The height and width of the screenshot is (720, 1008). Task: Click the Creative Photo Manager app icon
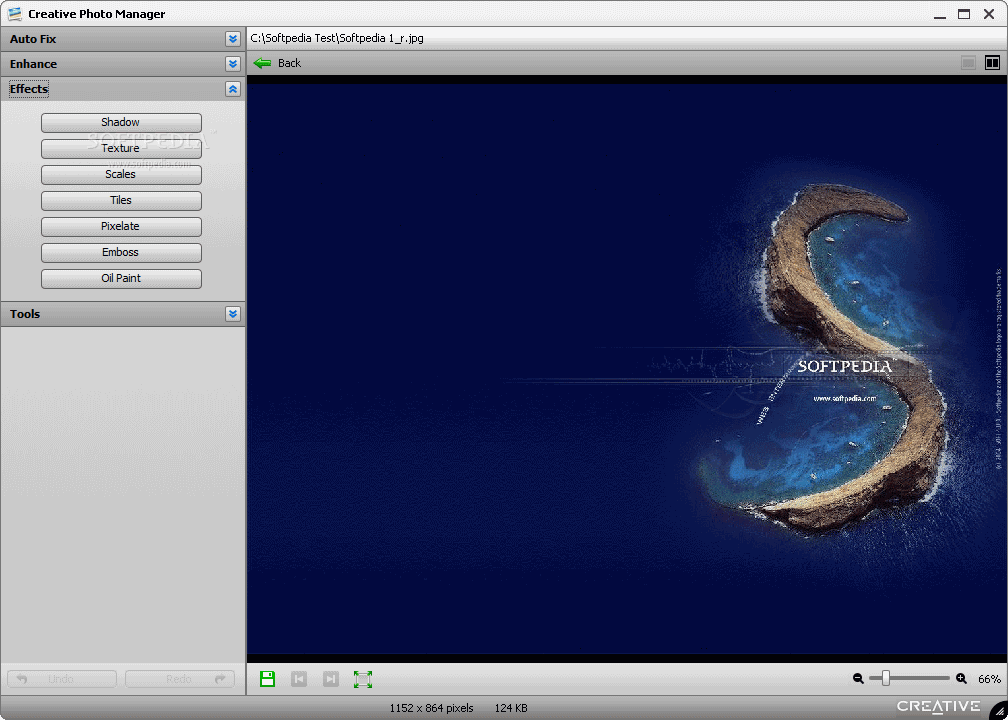(14, 14)
